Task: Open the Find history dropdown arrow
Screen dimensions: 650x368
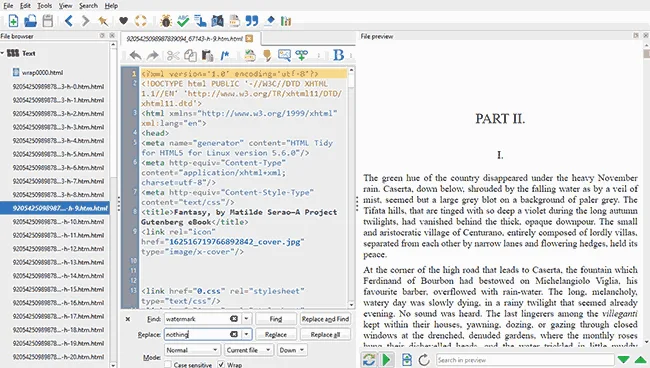Action: (246, 319)
